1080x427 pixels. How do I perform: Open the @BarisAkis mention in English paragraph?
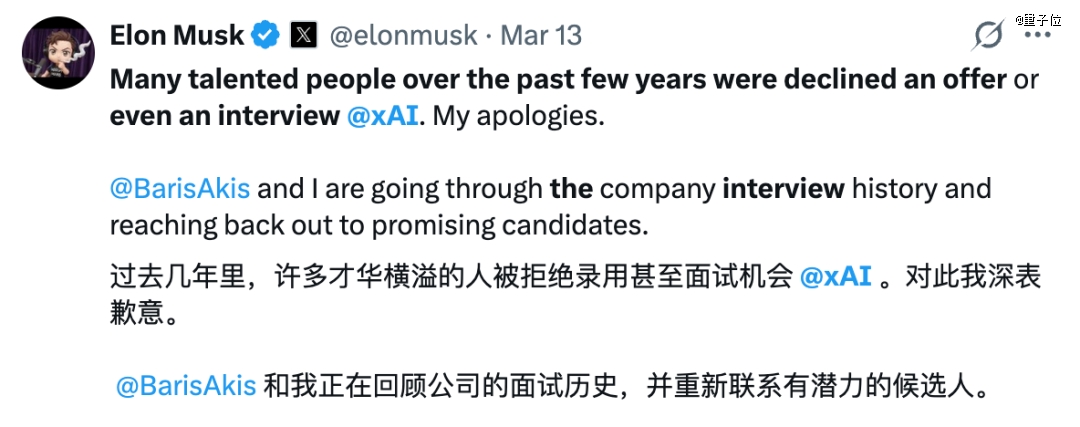click(180, 188)
